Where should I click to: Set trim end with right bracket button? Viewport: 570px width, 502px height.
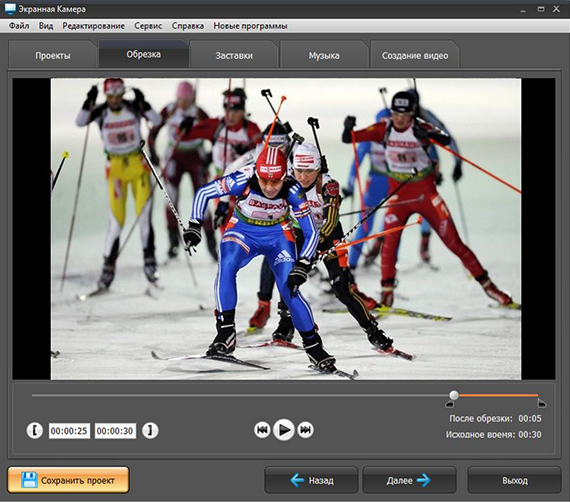150,430
